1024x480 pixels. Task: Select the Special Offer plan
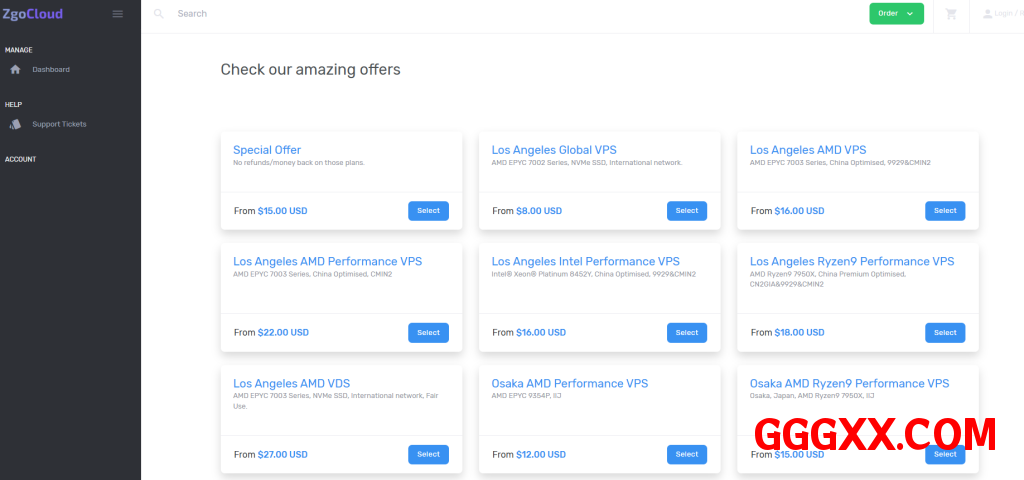pos(428,211)
